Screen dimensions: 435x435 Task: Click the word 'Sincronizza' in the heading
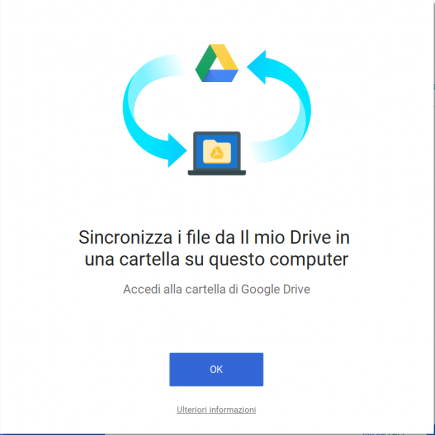pyautogui.click(x=125, y=238)
